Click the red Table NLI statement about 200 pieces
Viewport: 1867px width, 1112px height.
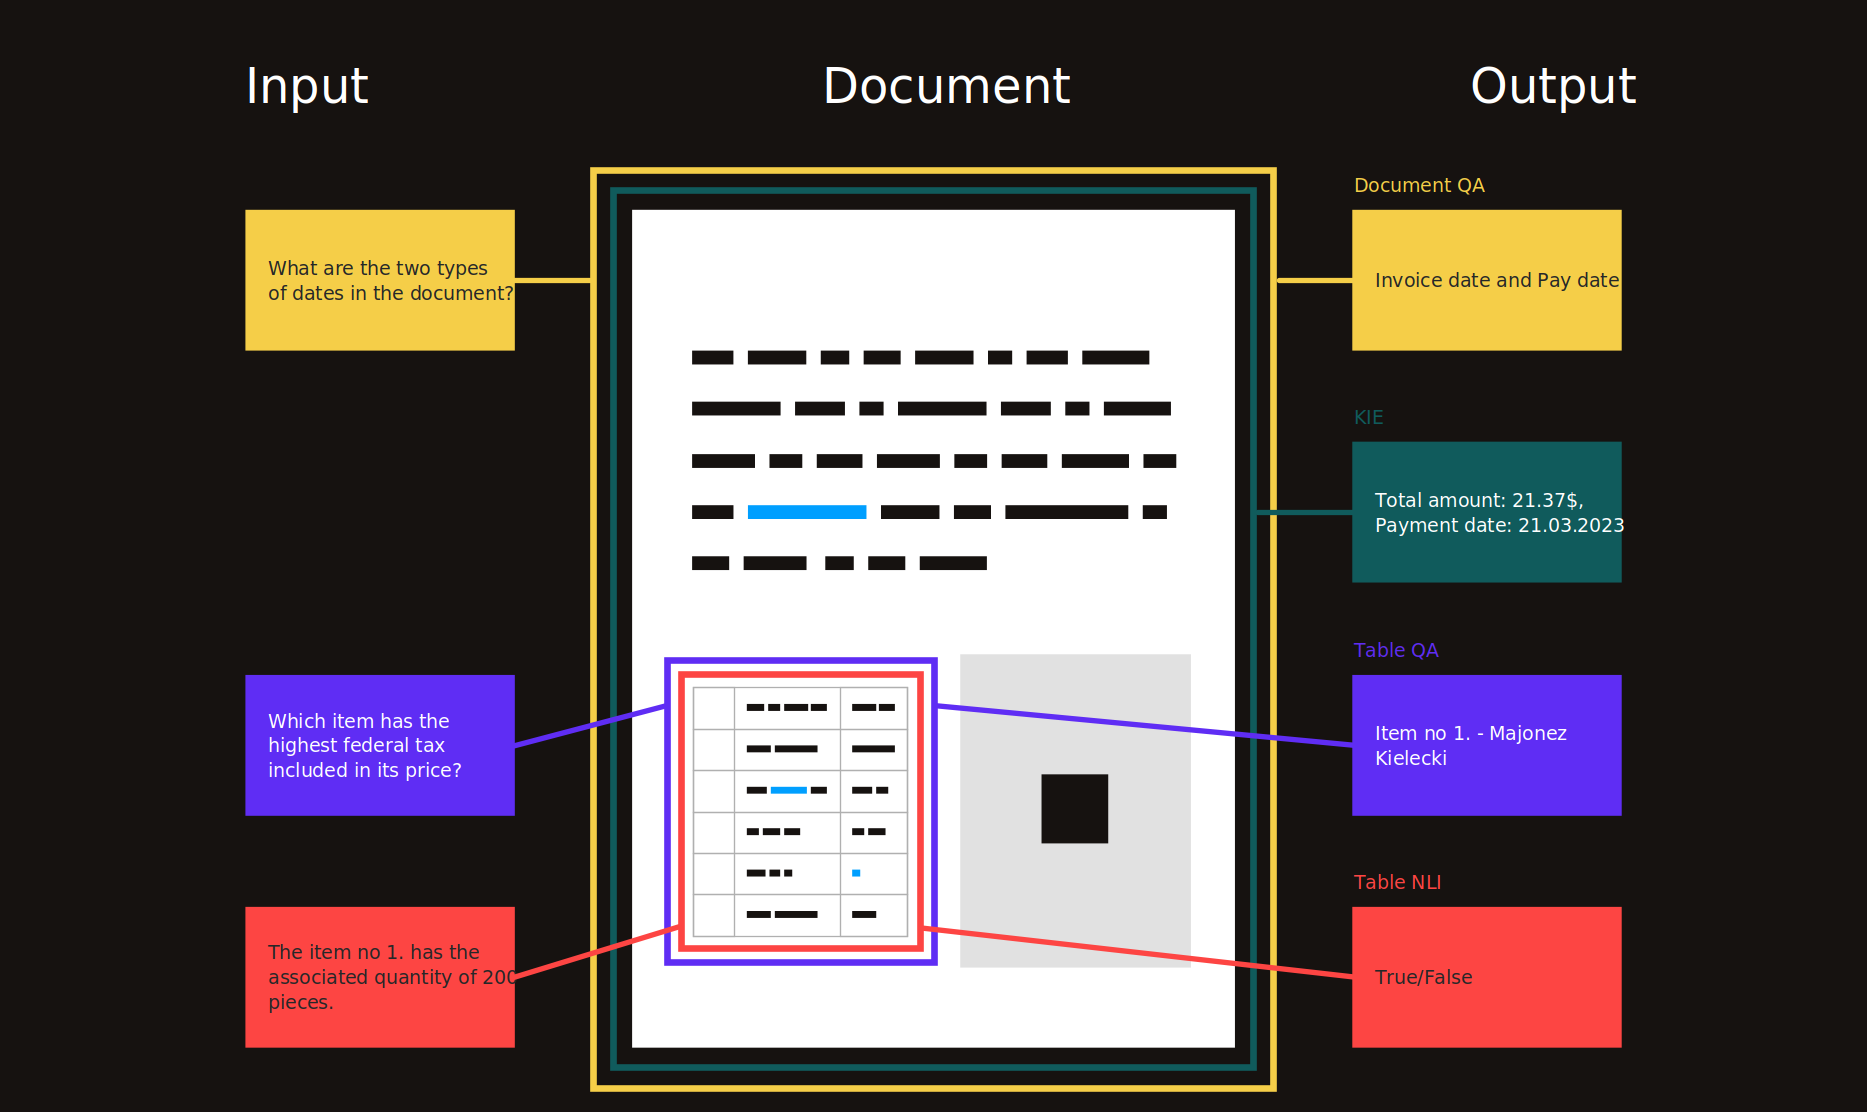coord(379,977)
